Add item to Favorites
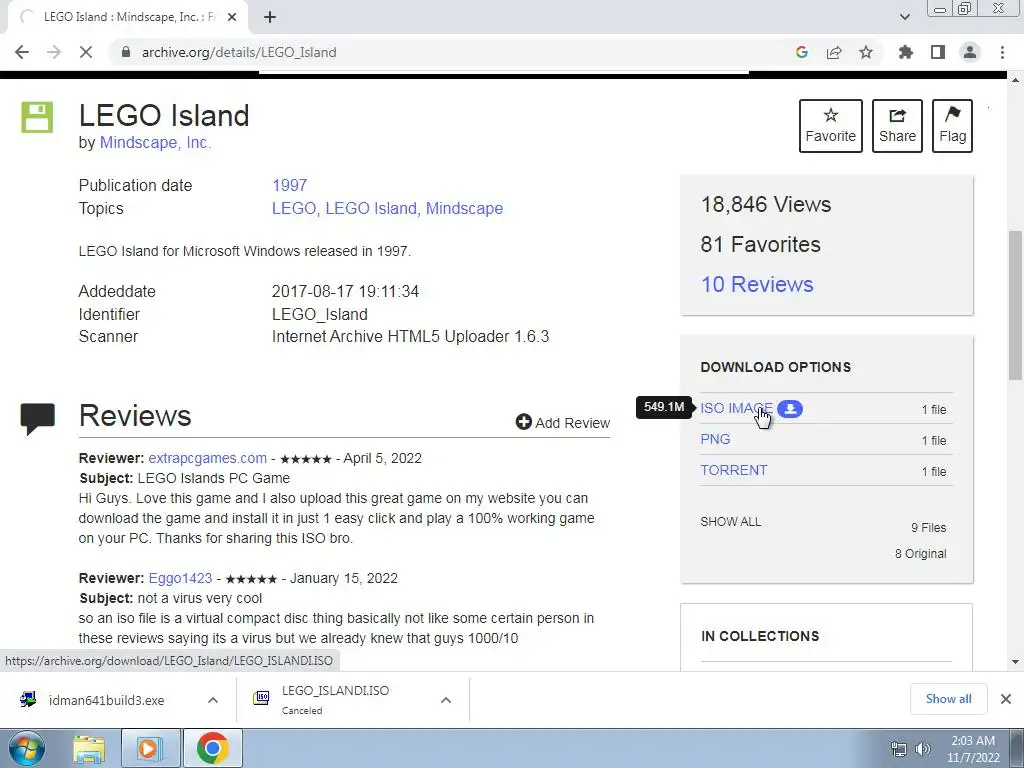The height and width of the screenshot is (768, 1024). point(831,126)
